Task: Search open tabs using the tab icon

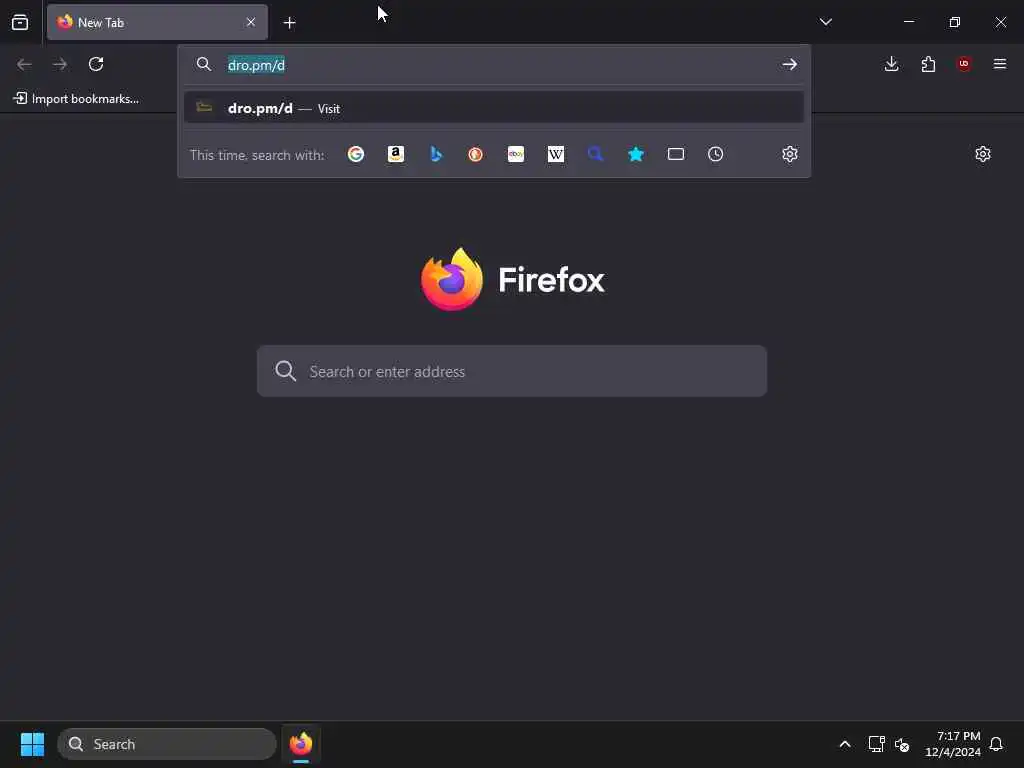Action: pos(676,154)
